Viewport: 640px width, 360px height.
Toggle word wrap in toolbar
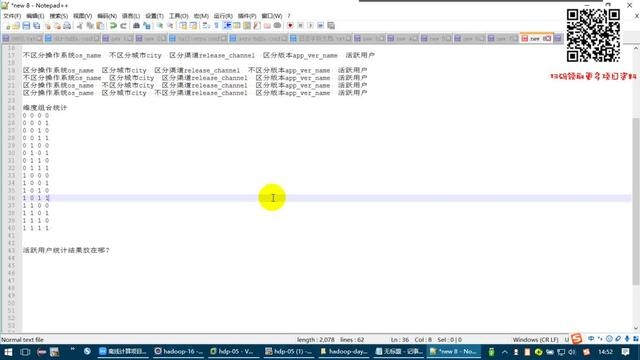coord(206,26)
